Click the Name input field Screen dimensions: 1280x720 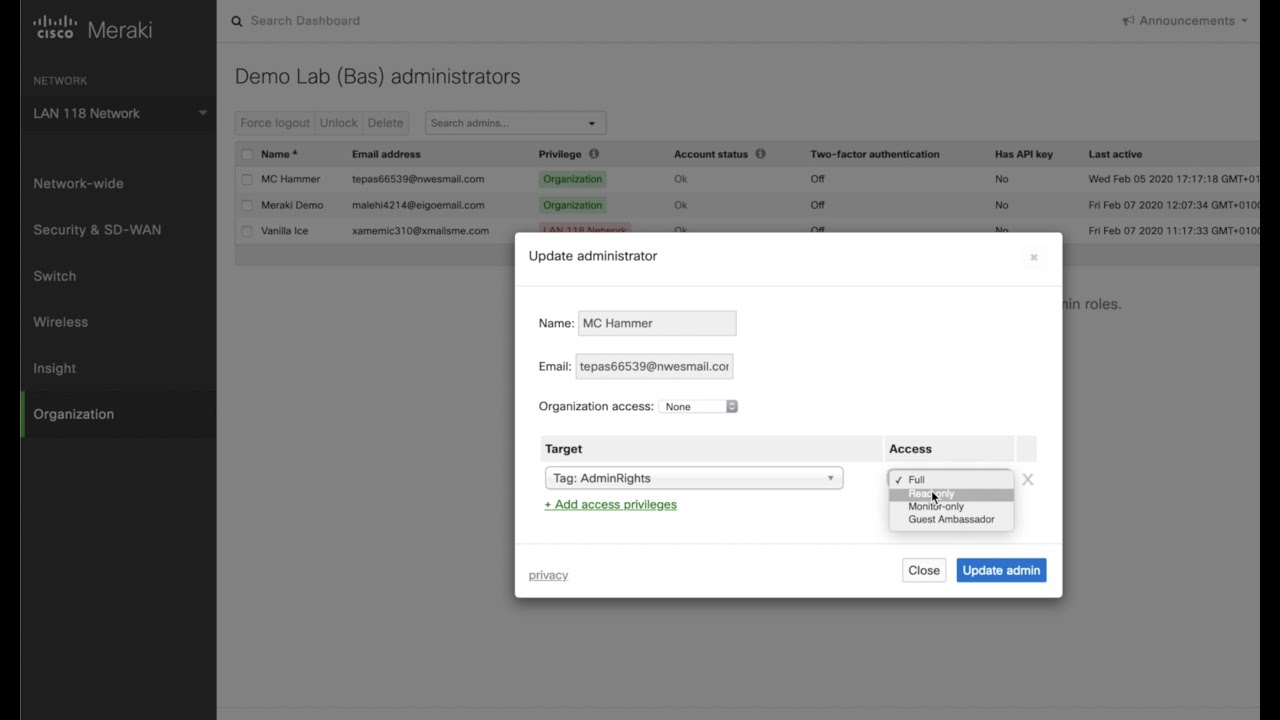tap(657, 323)
